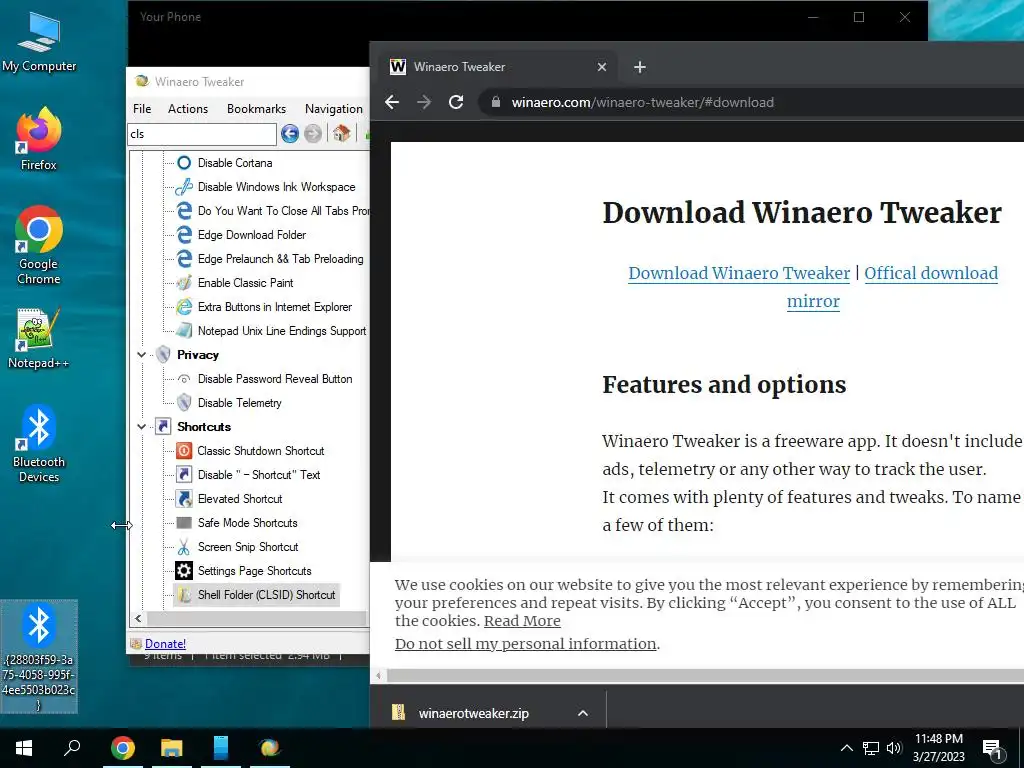Select the Privacy category label

pyautogui.click(x=198, y=355)
